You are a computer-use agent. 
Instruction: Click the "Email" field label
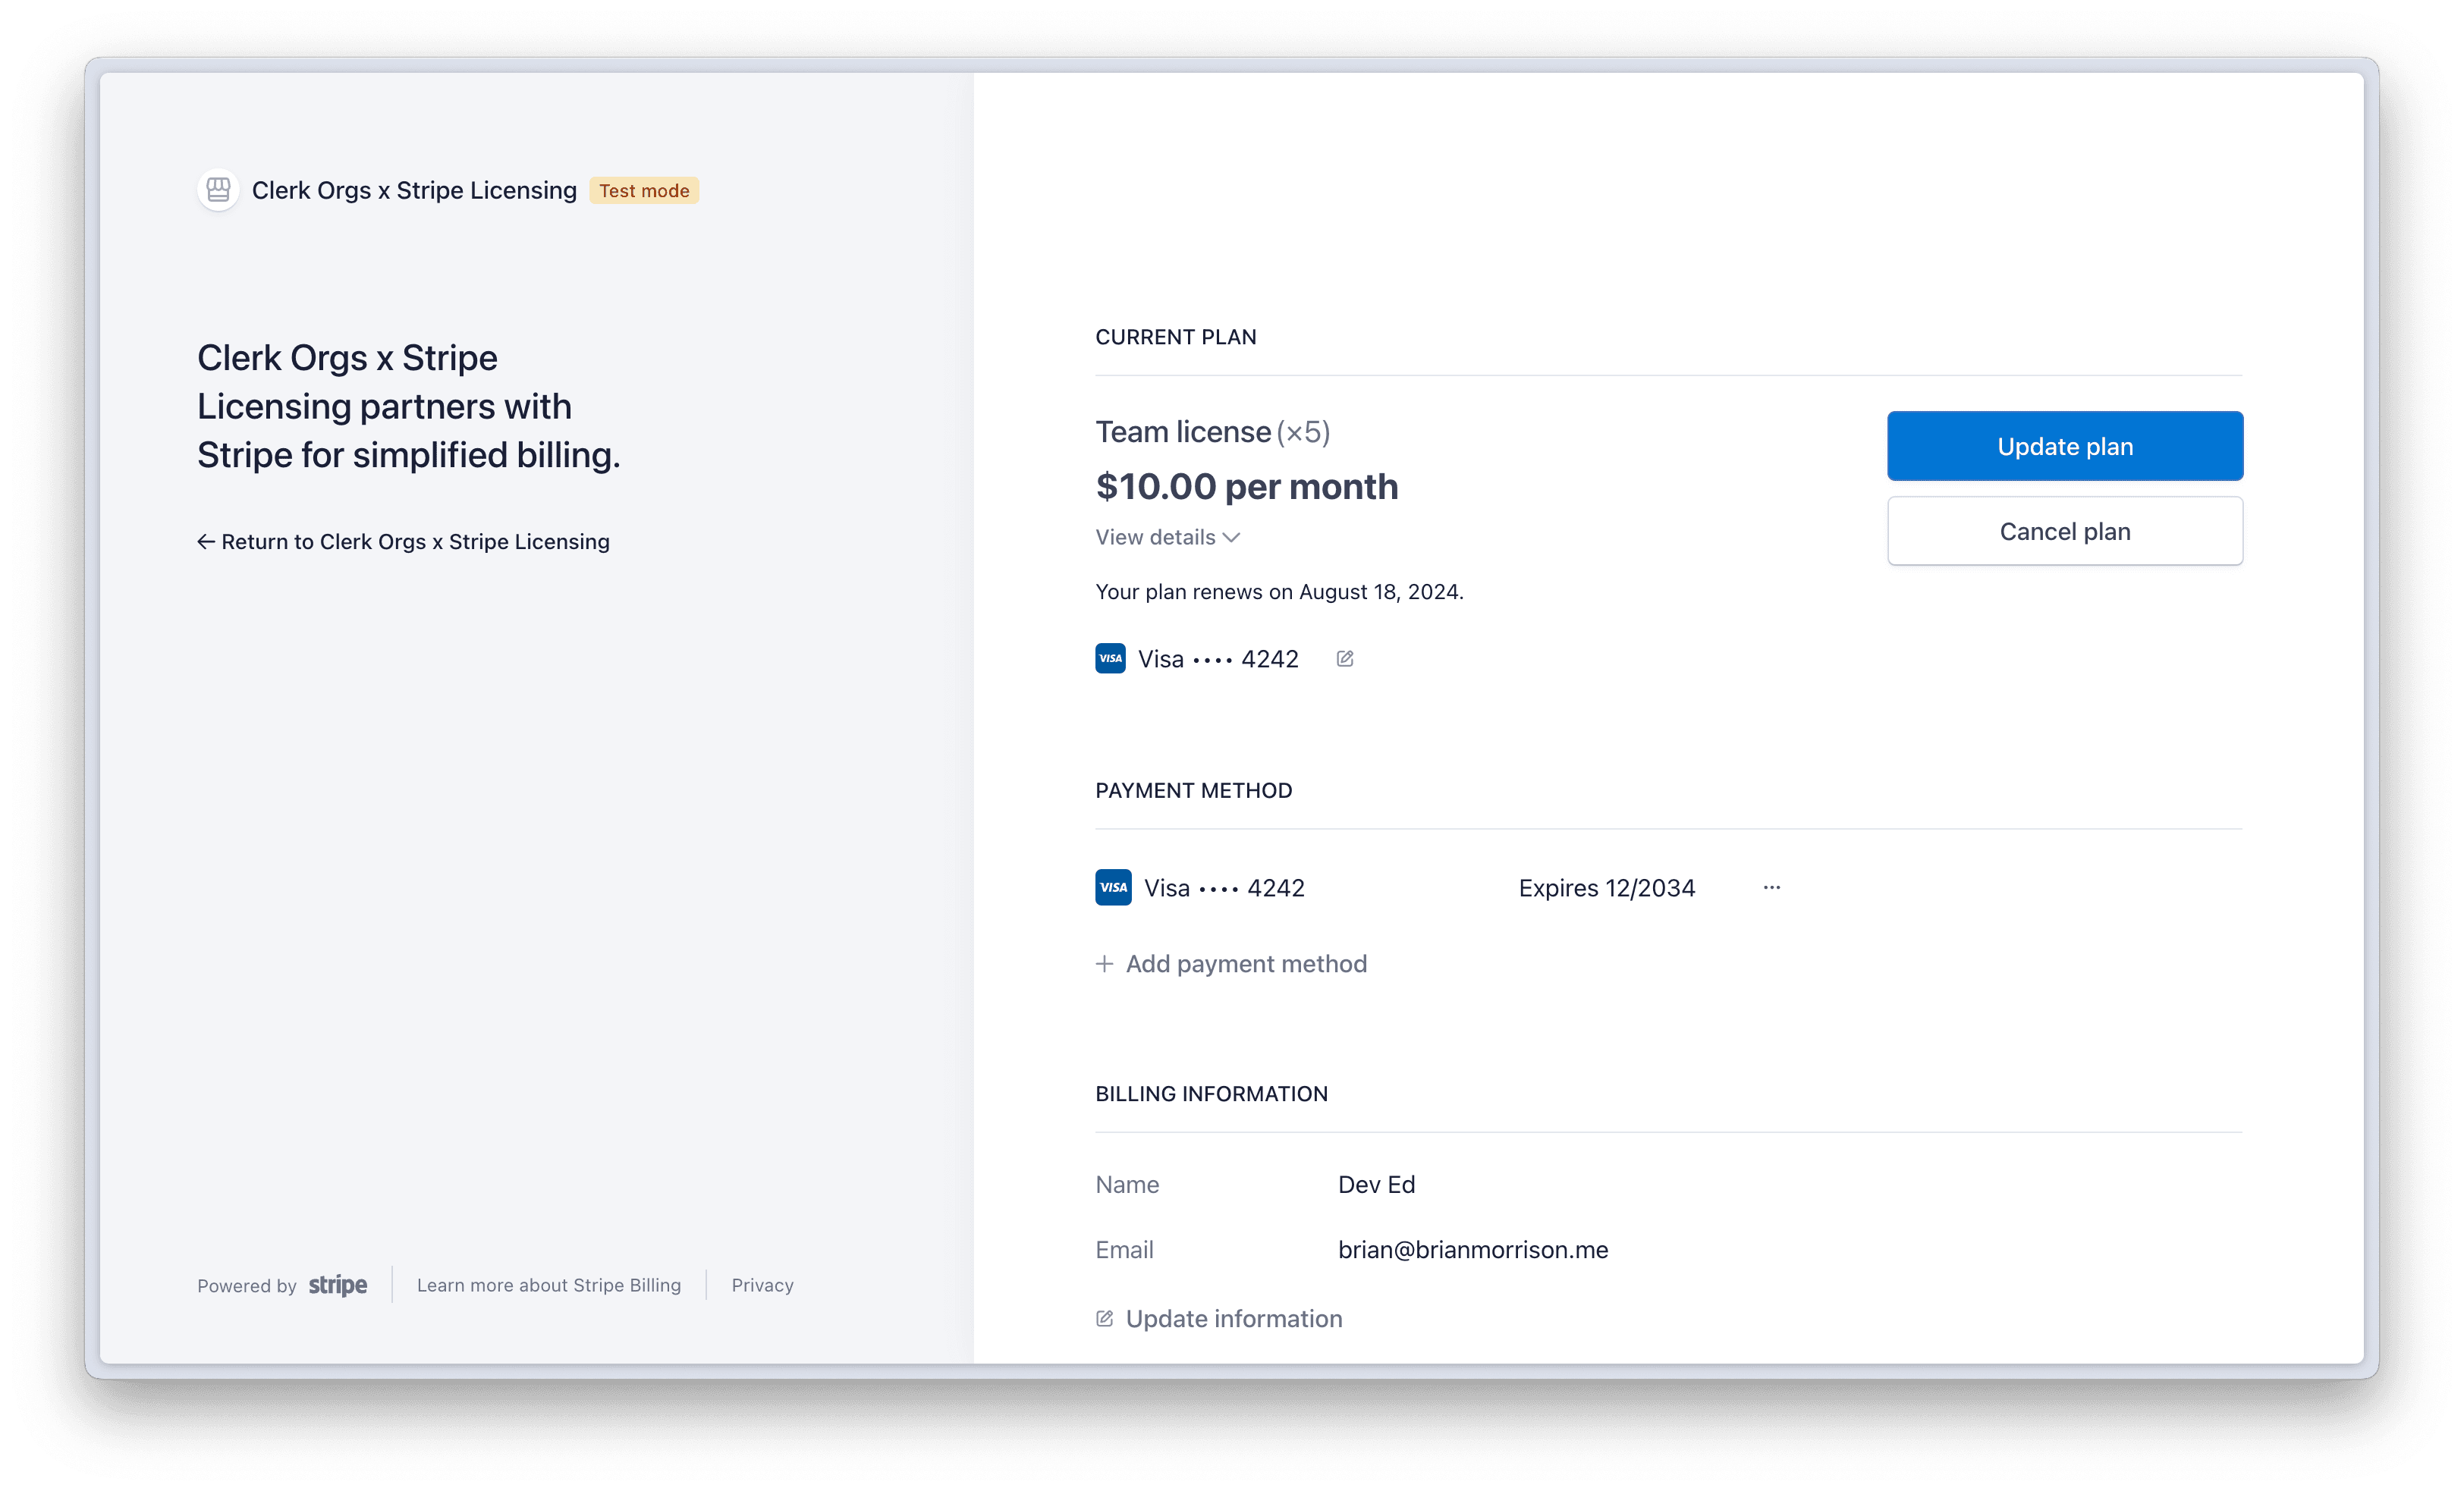coord(1124,1250)
